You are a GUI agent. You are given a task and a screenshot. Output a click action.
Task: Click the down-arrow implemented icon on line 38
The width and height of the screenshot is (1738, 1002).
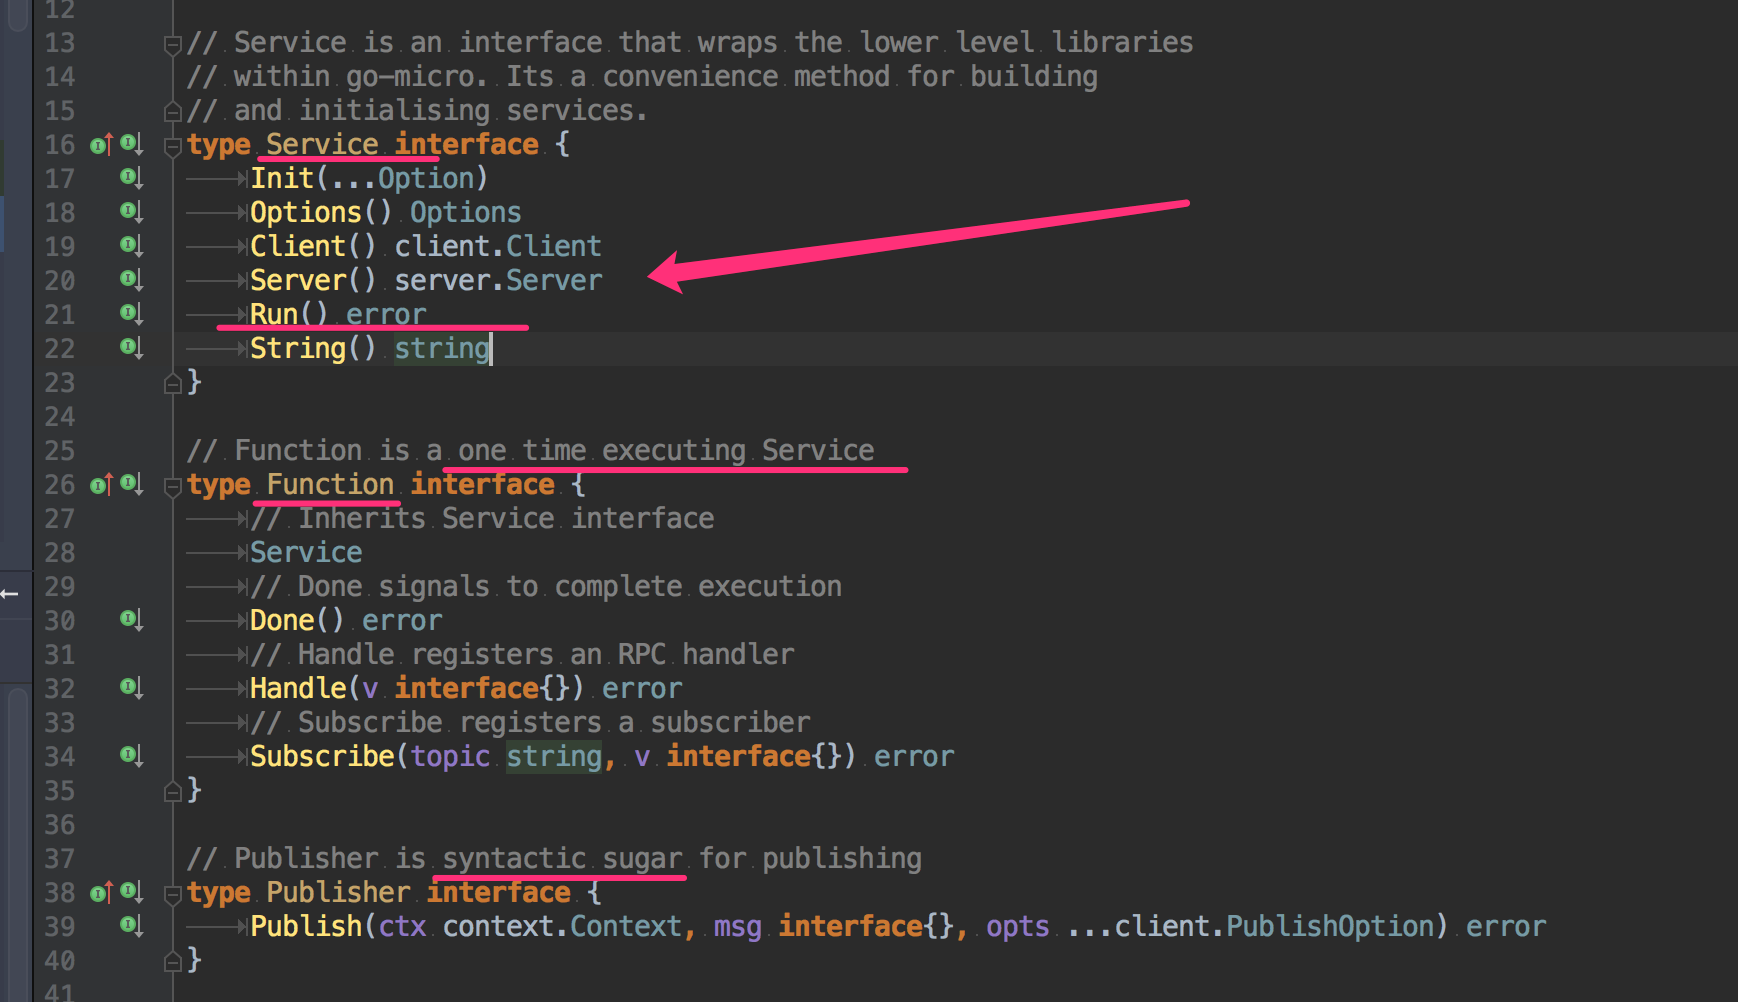[132, 893]
